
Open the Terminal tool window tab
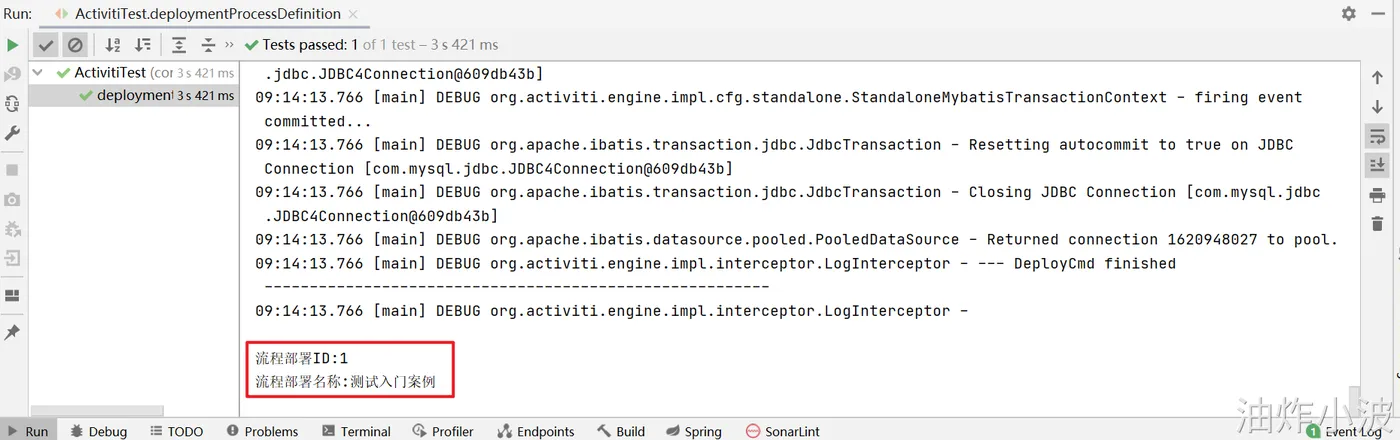click(356, 431)
